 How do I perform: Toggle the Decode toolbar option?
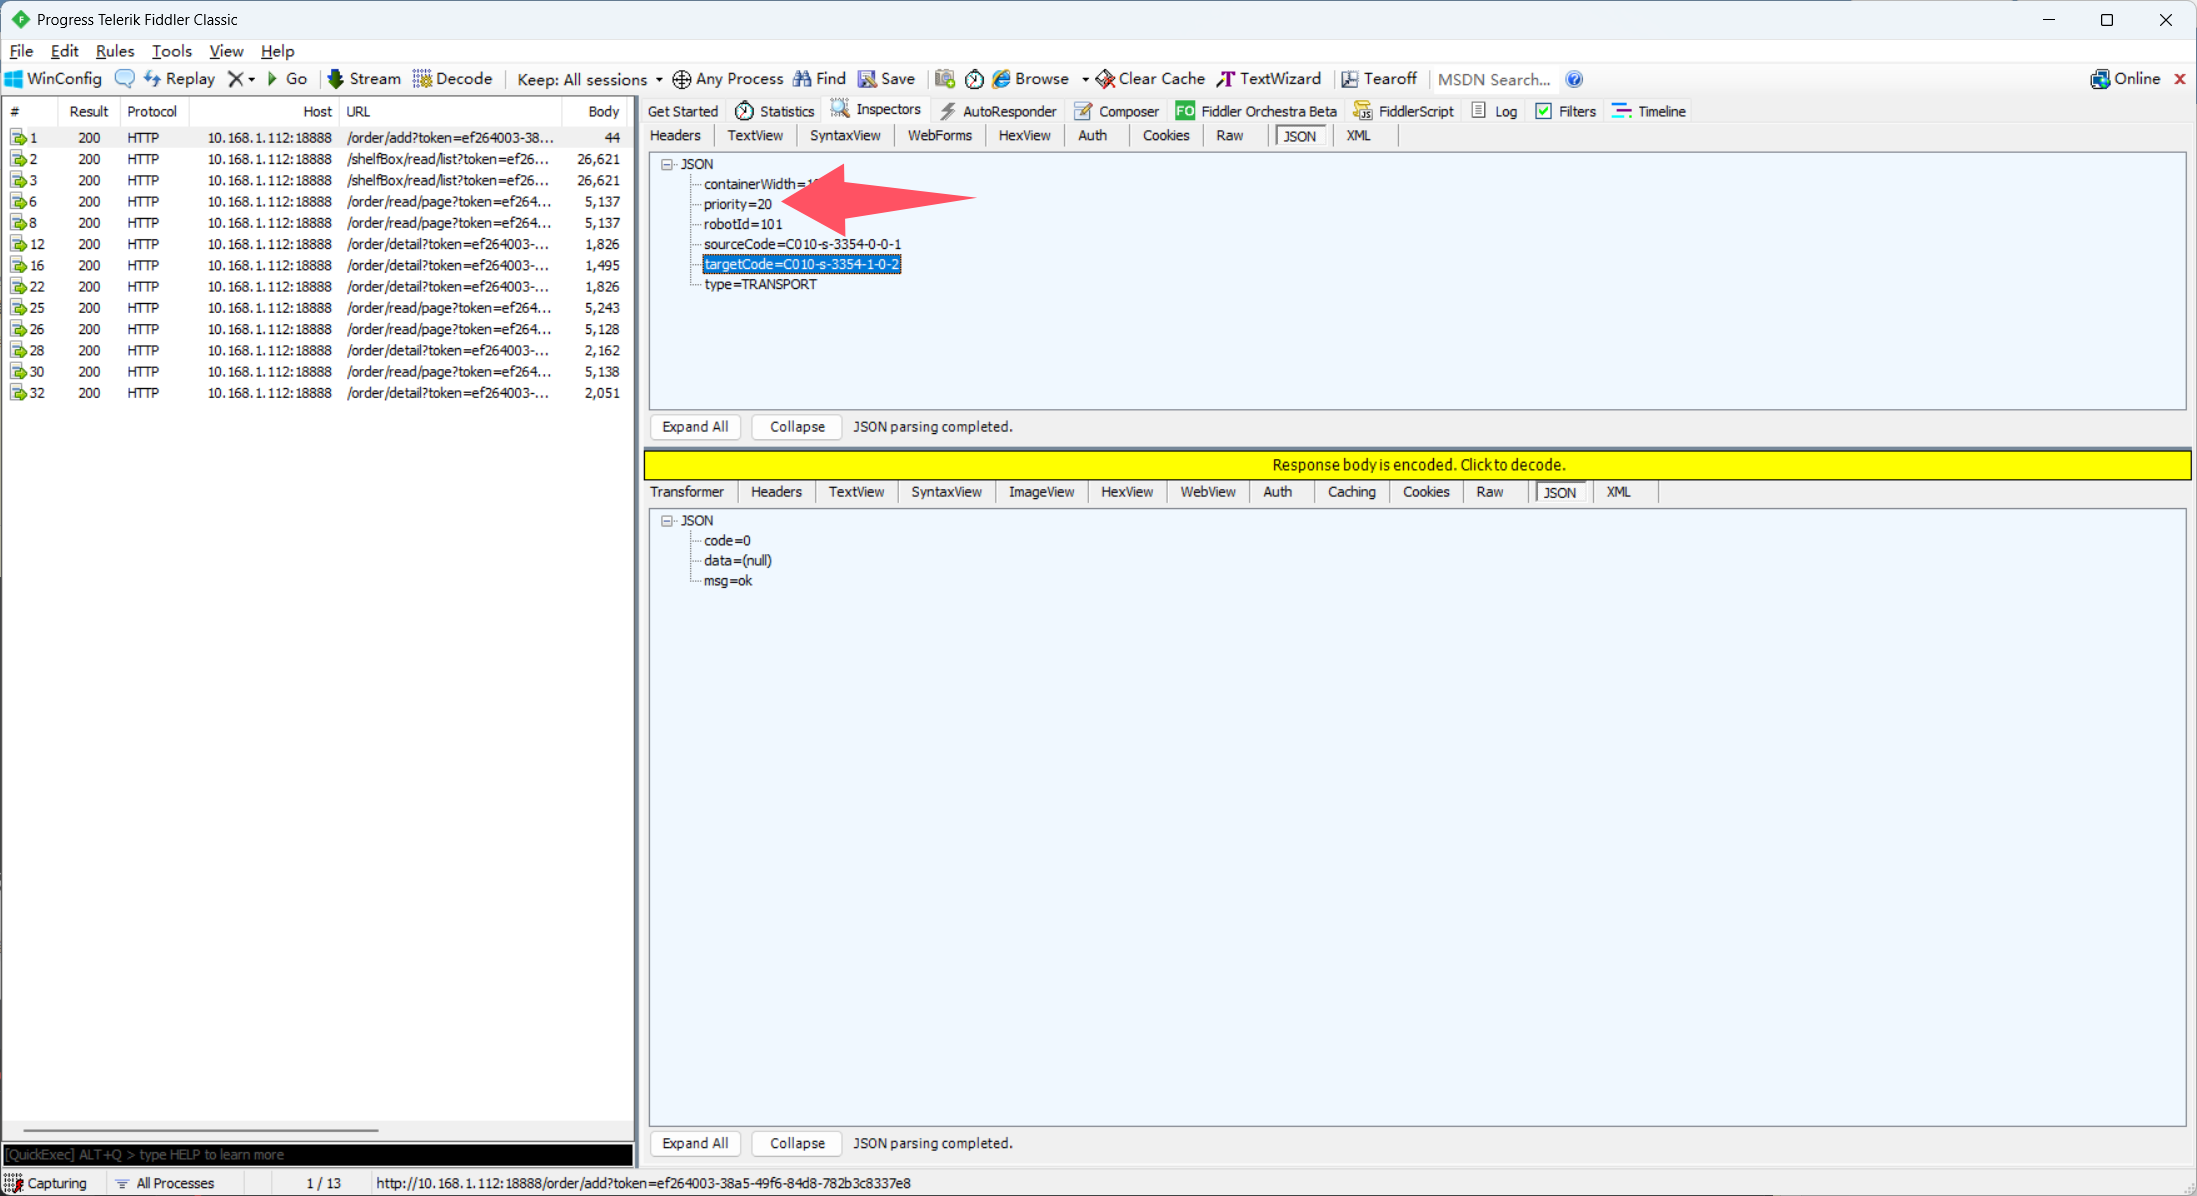(453, 79)
